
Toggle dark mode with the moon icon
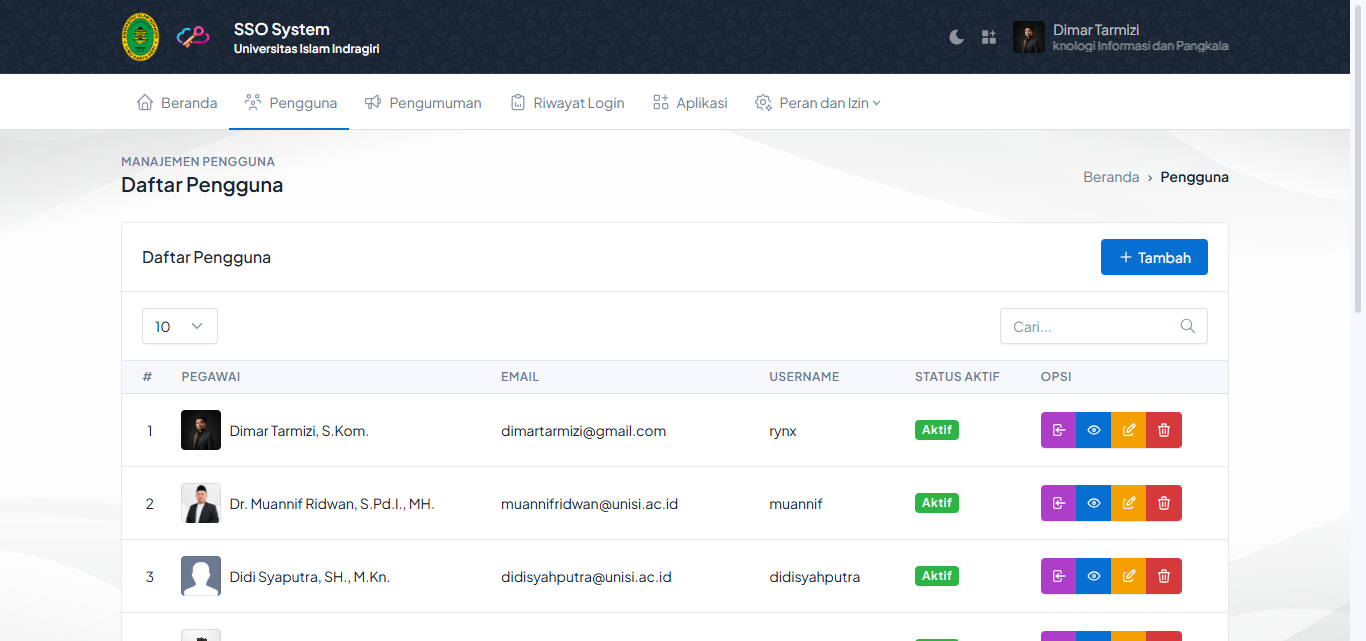[957, 37]
